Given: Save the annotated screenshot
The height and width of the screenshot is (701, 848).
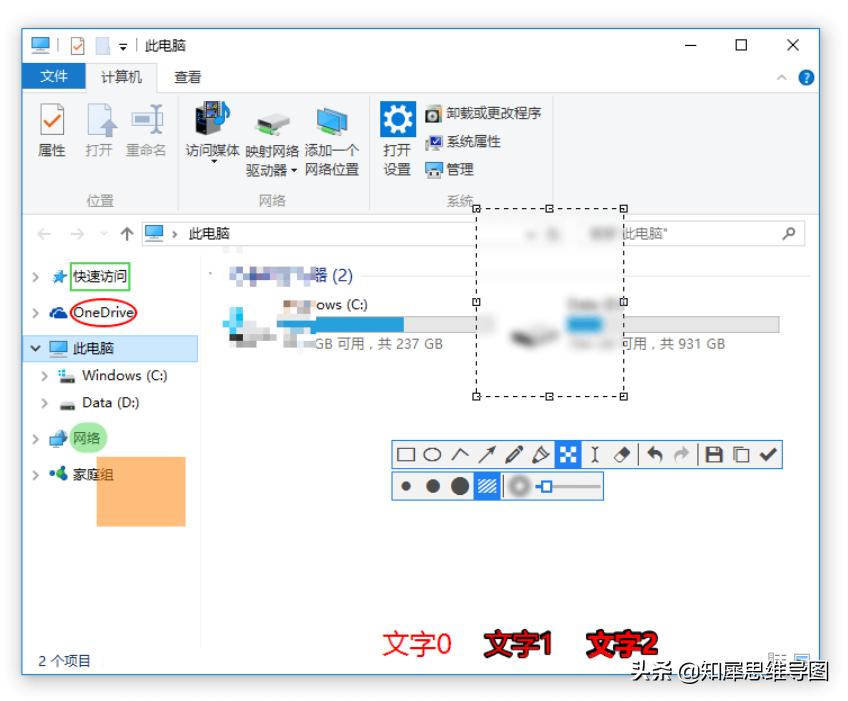Looking at the screenshot, I should pos(713,454).
